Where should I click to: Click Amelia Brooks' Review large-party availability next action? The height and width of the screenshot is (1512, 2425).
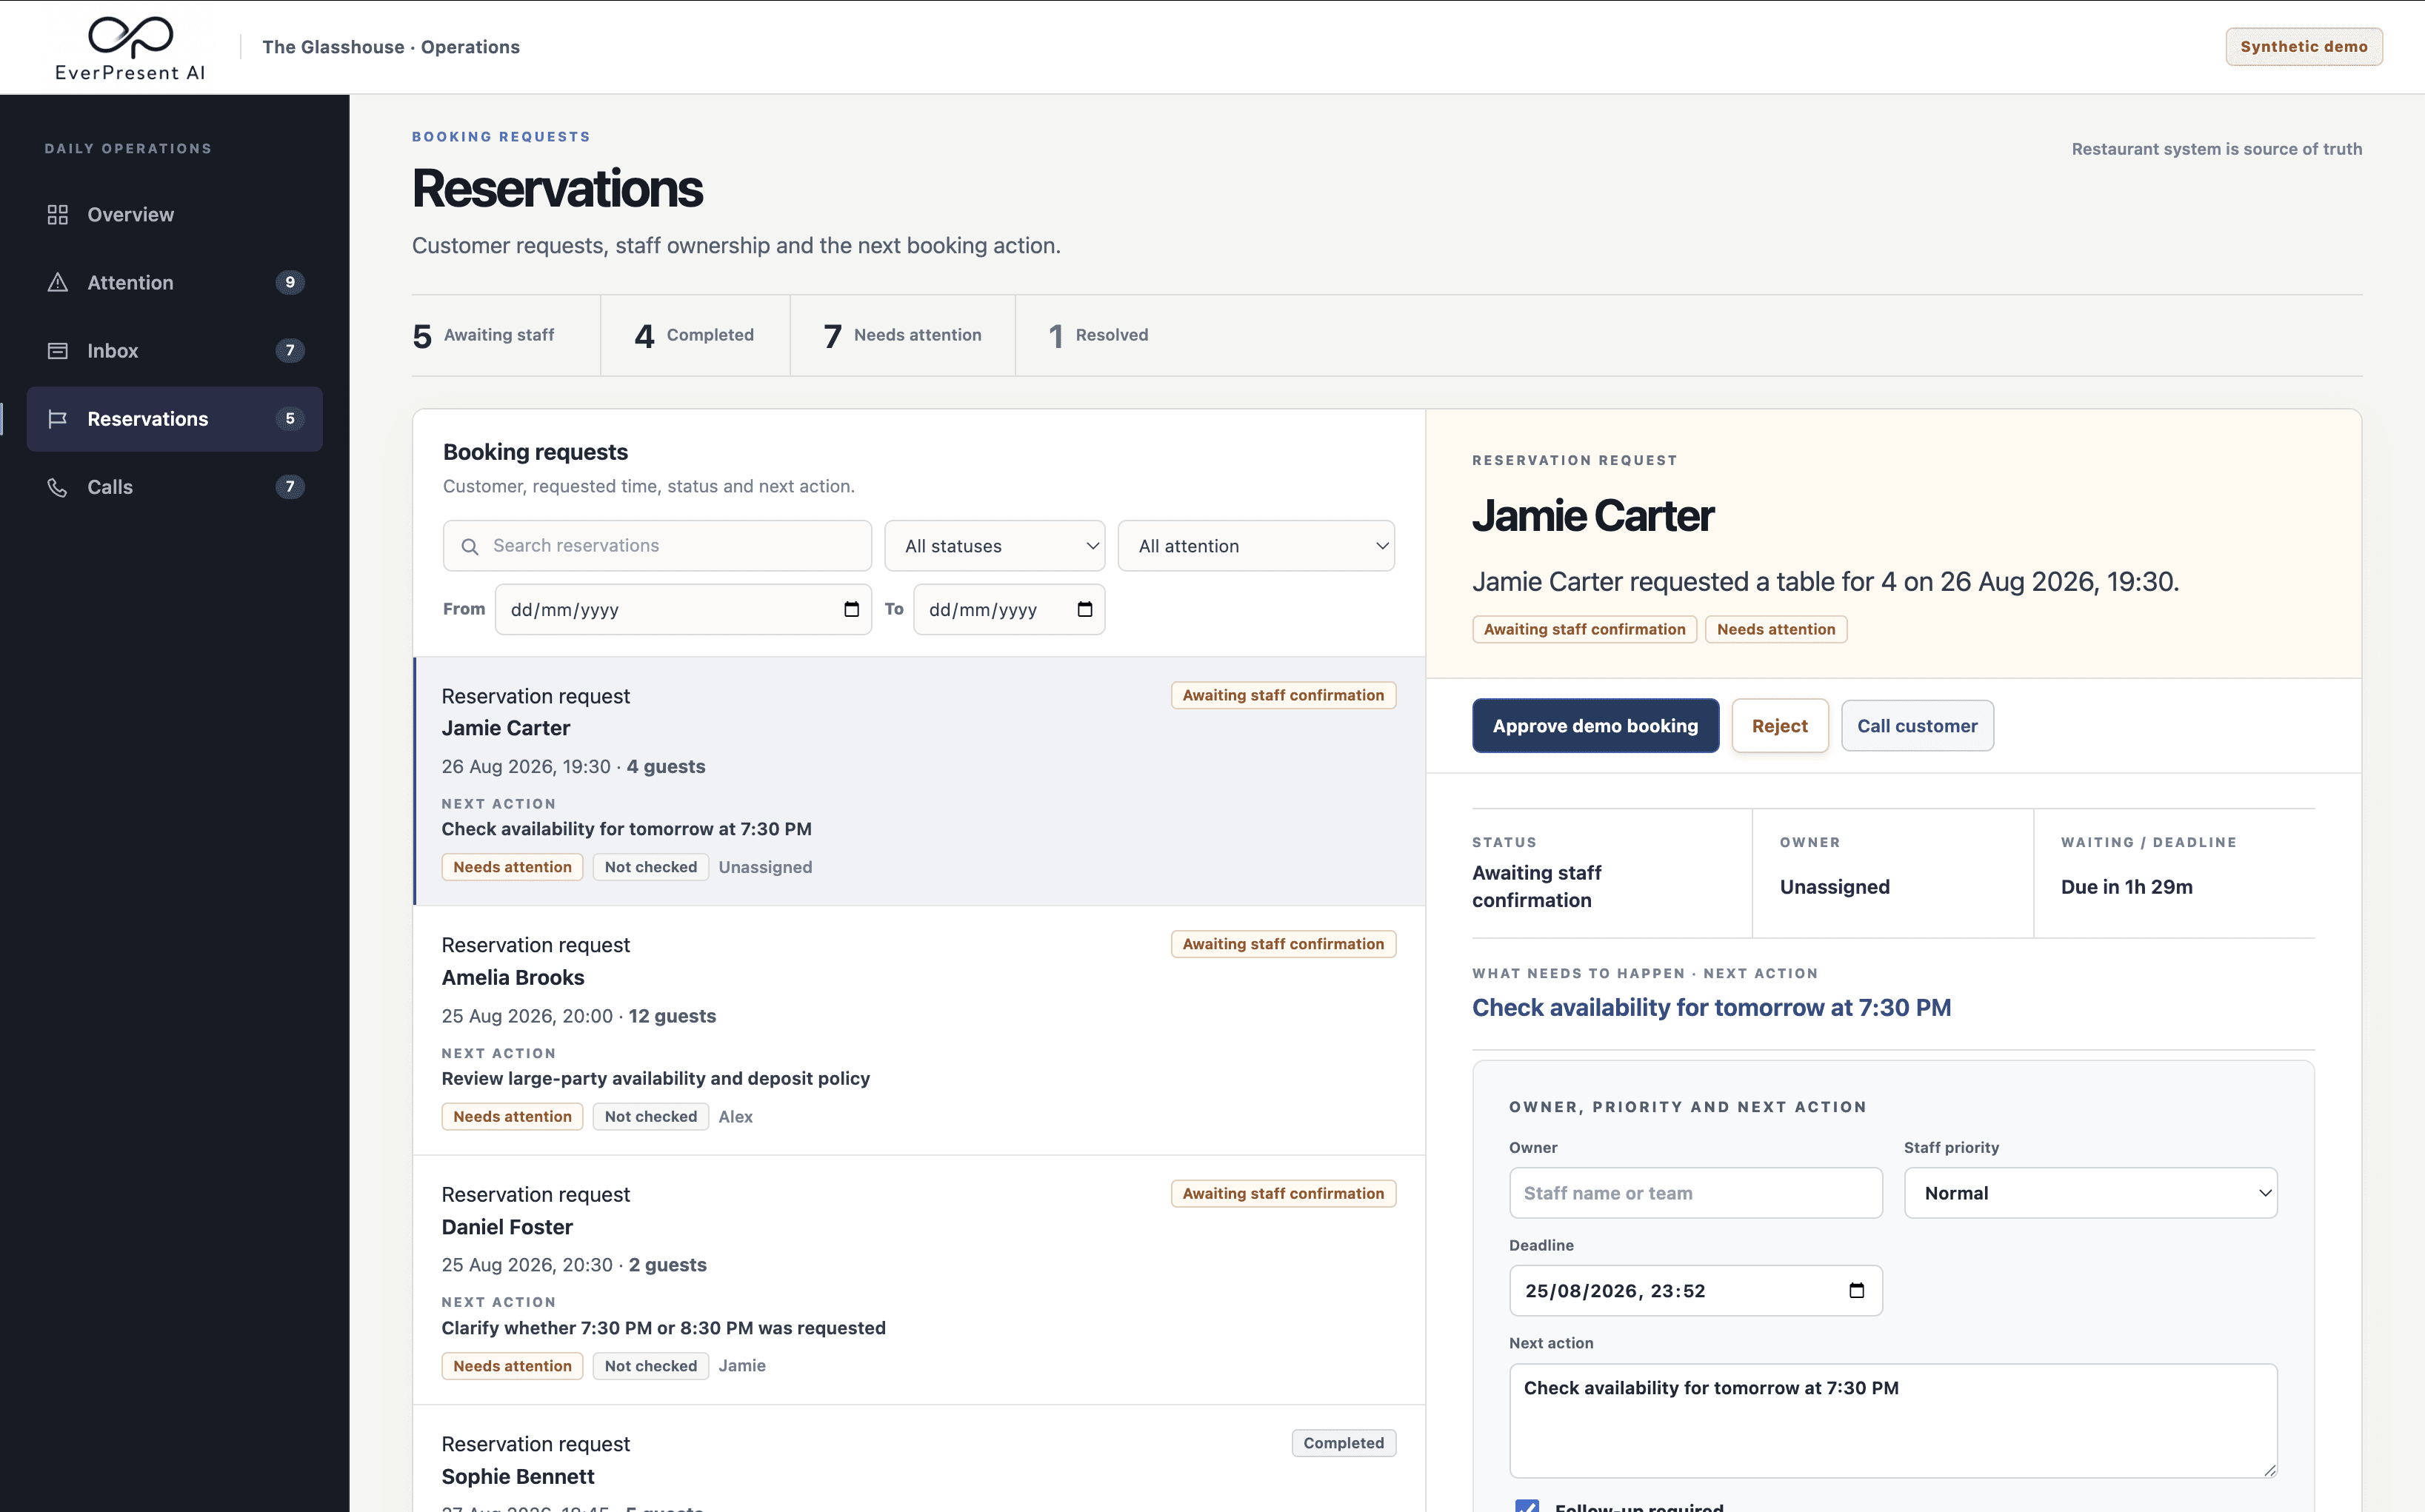(x=656, y=1078)
